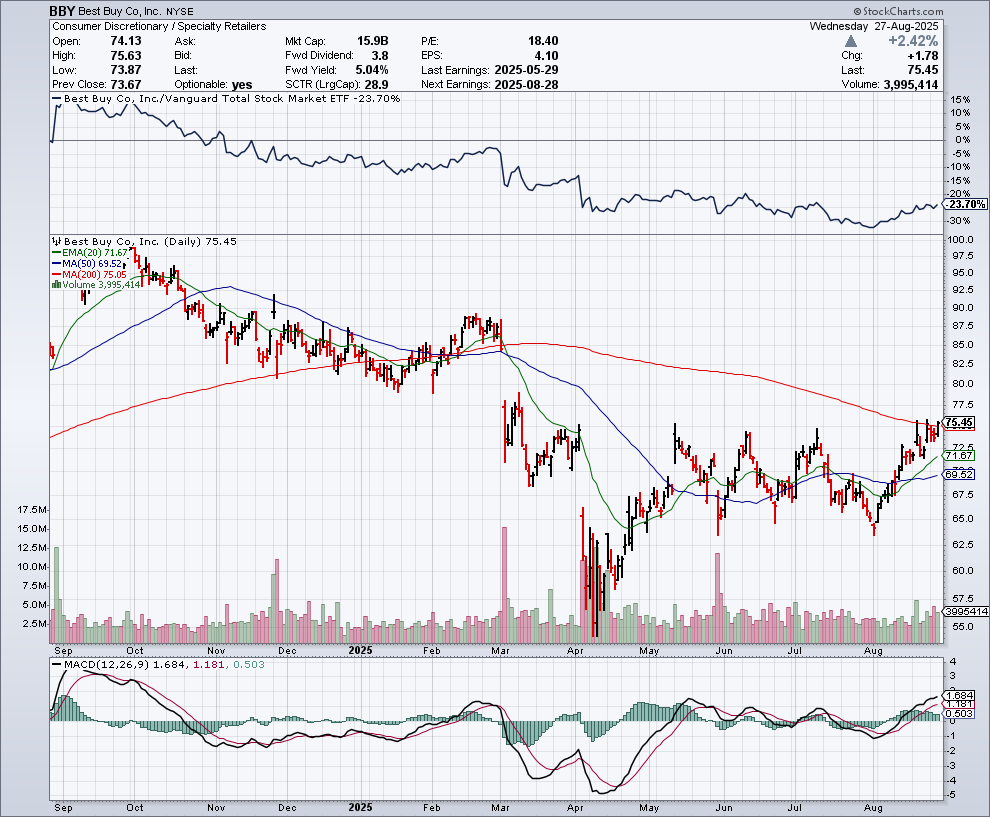Click the red MA(200) legend line swatch
Image resolution: width=990 pixels, height=817 pixels.
click(x=56, y=274)
